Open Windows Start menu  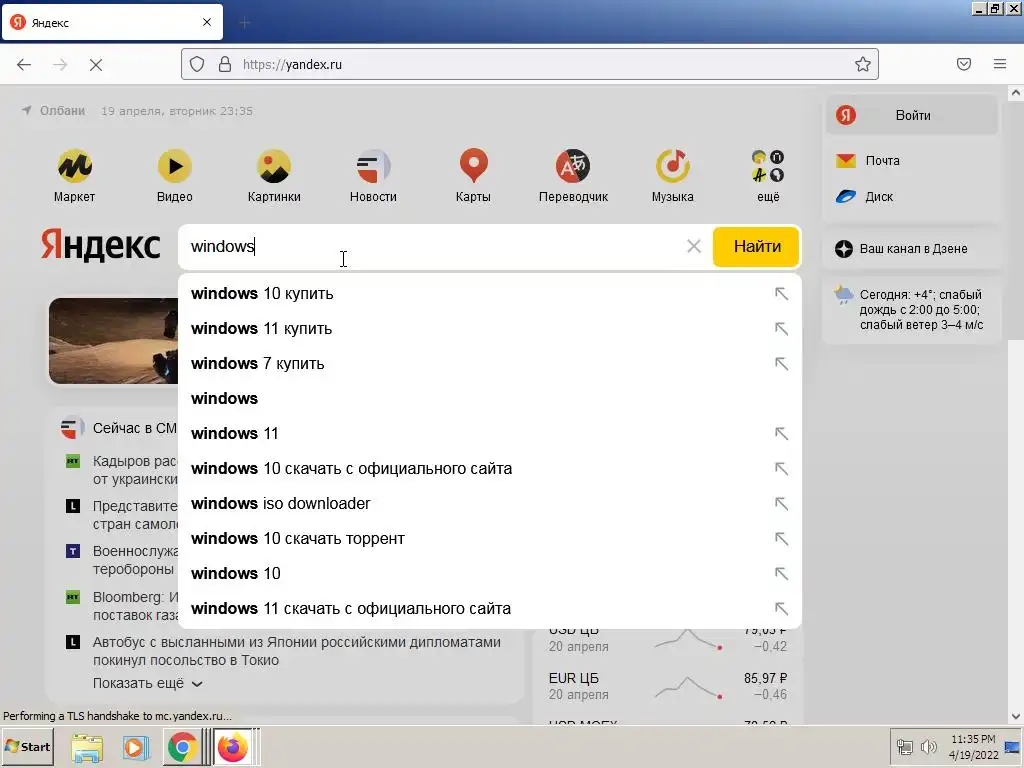[27, 747]
